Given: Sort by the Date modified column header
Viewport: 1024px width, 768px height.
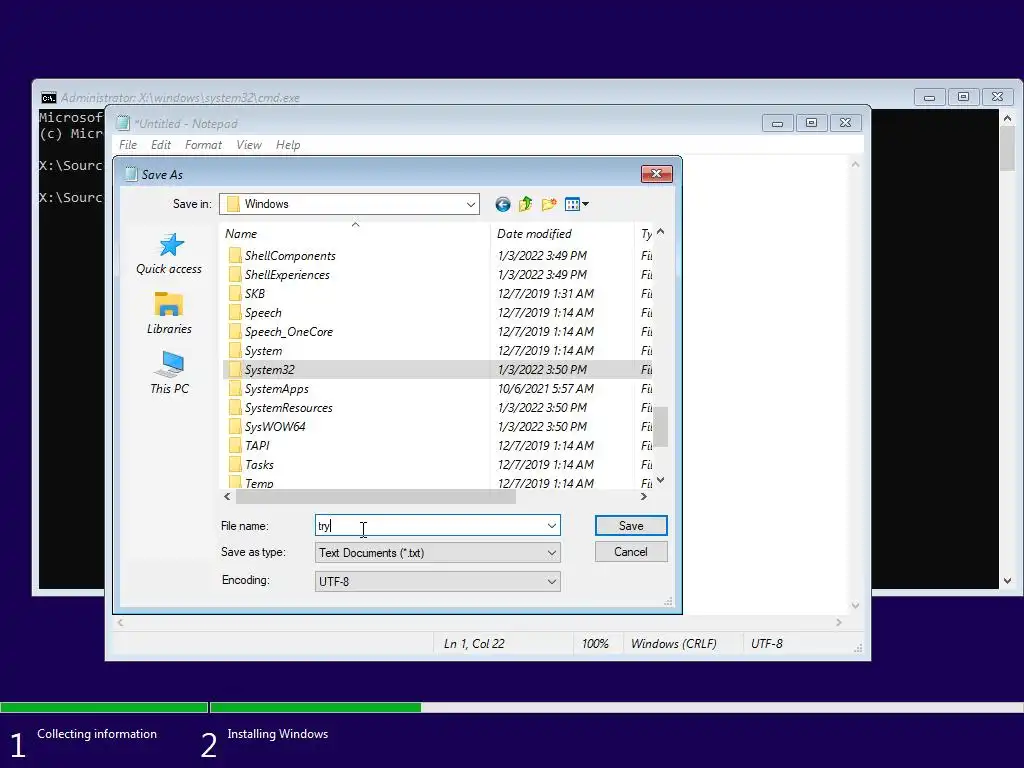Looking at the screenshot, I should click(x=562, y=233).
